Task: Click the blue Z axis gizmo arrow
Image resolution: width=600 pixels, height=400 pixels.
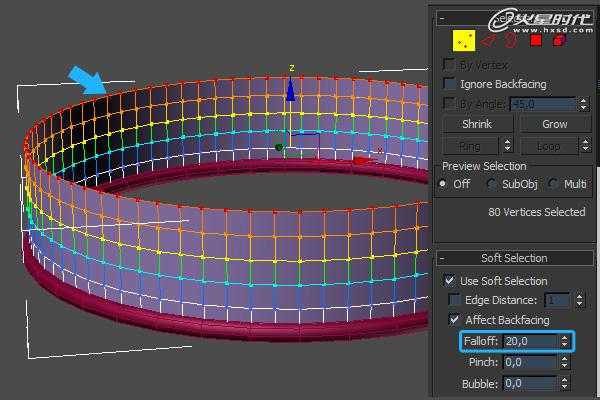Action: 291,89
